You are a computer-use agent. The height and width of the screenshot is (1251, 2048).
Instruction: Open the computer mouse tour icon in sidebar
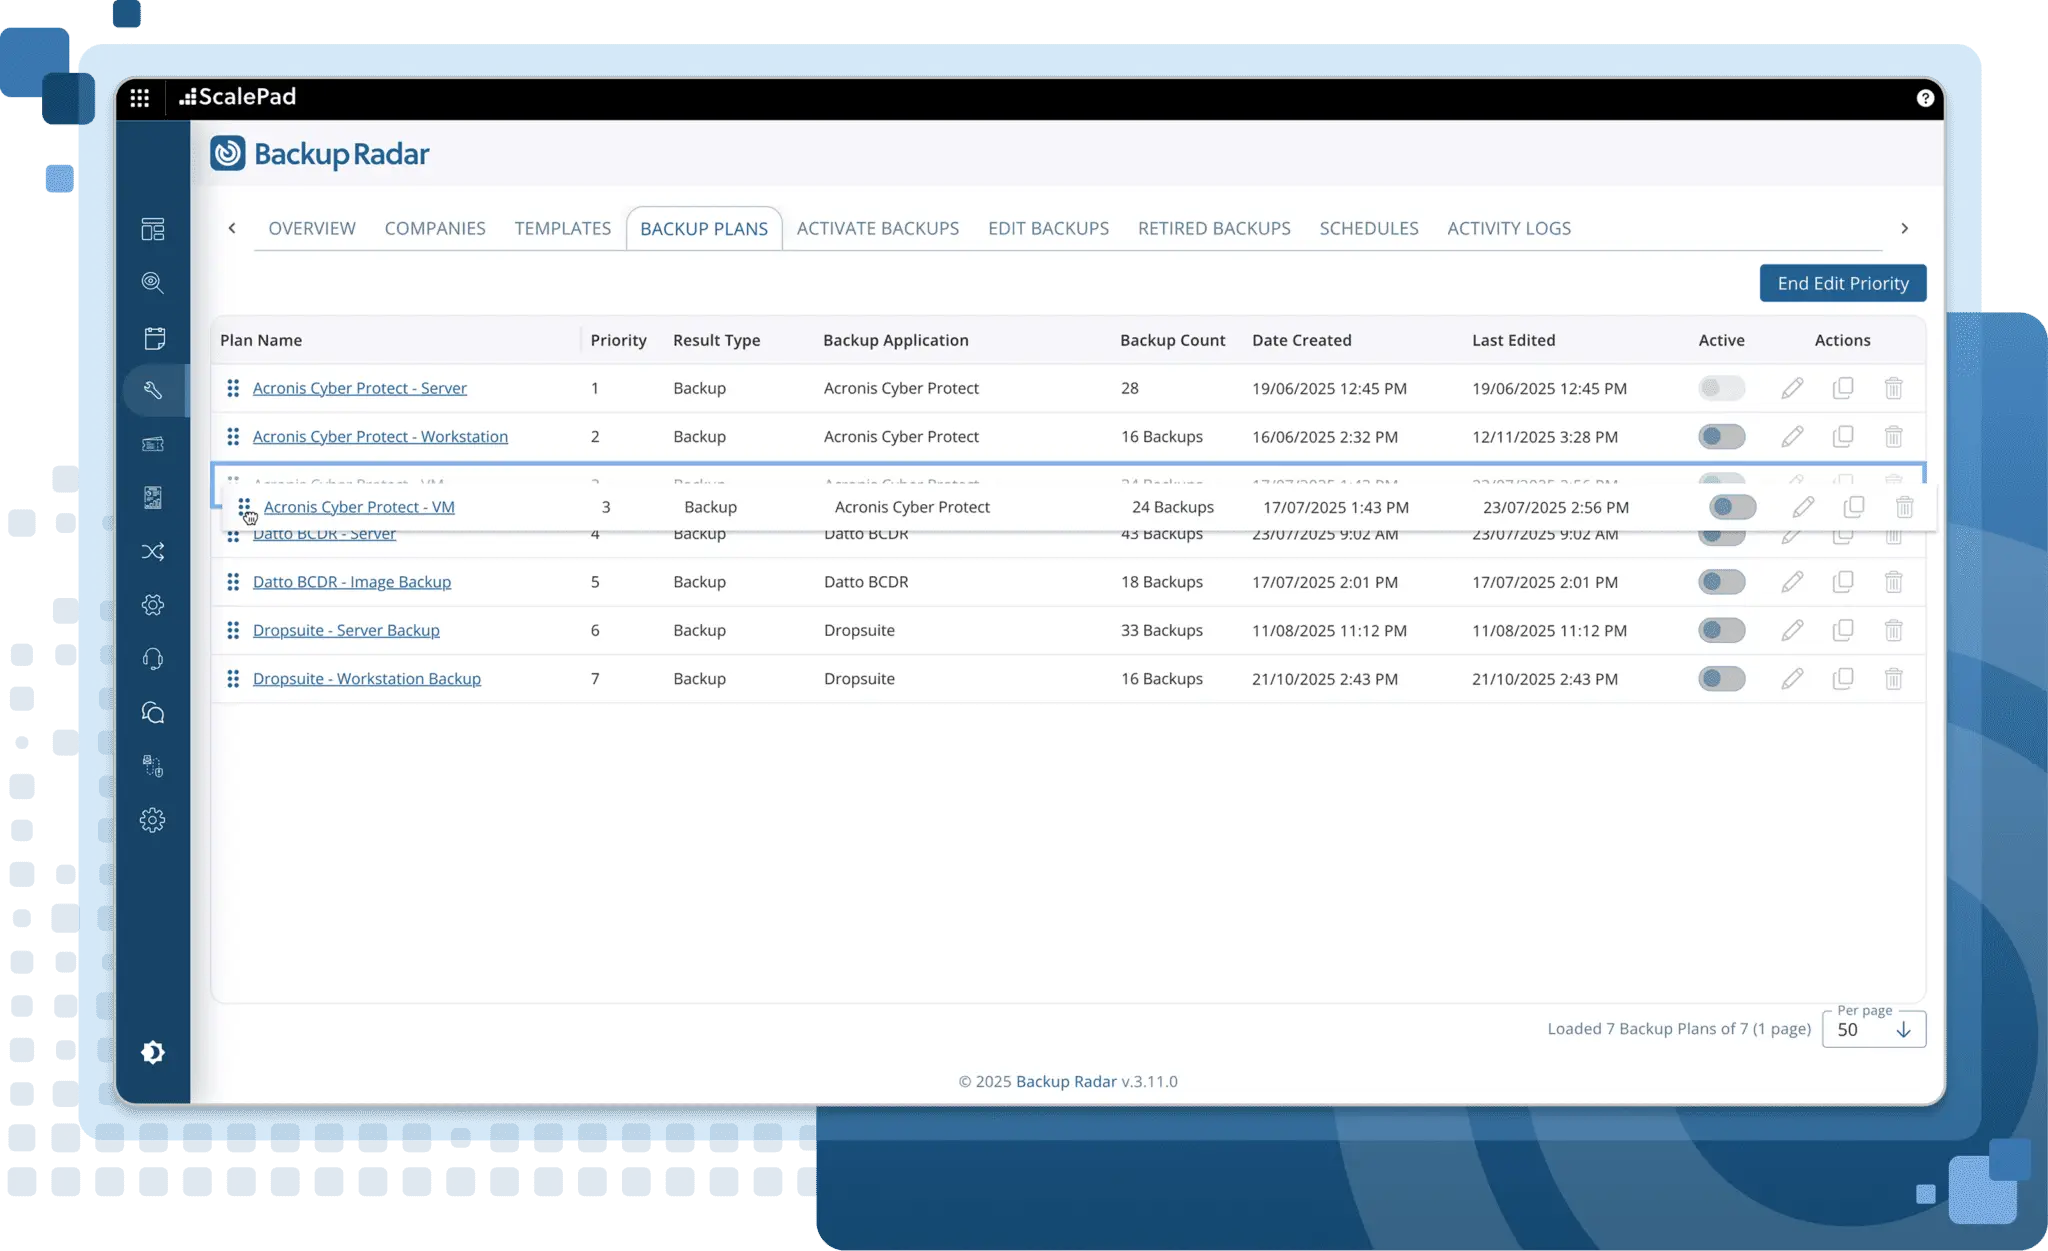click(x=153, y=766)
